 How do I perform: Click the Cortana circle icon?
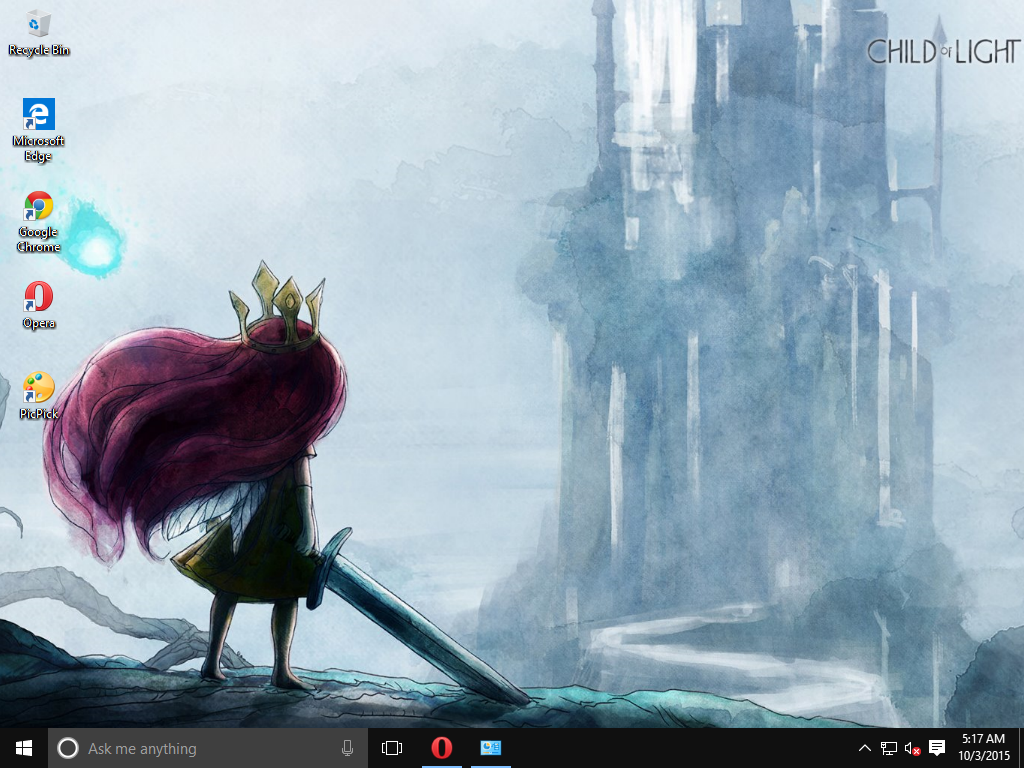click(67, 748)
